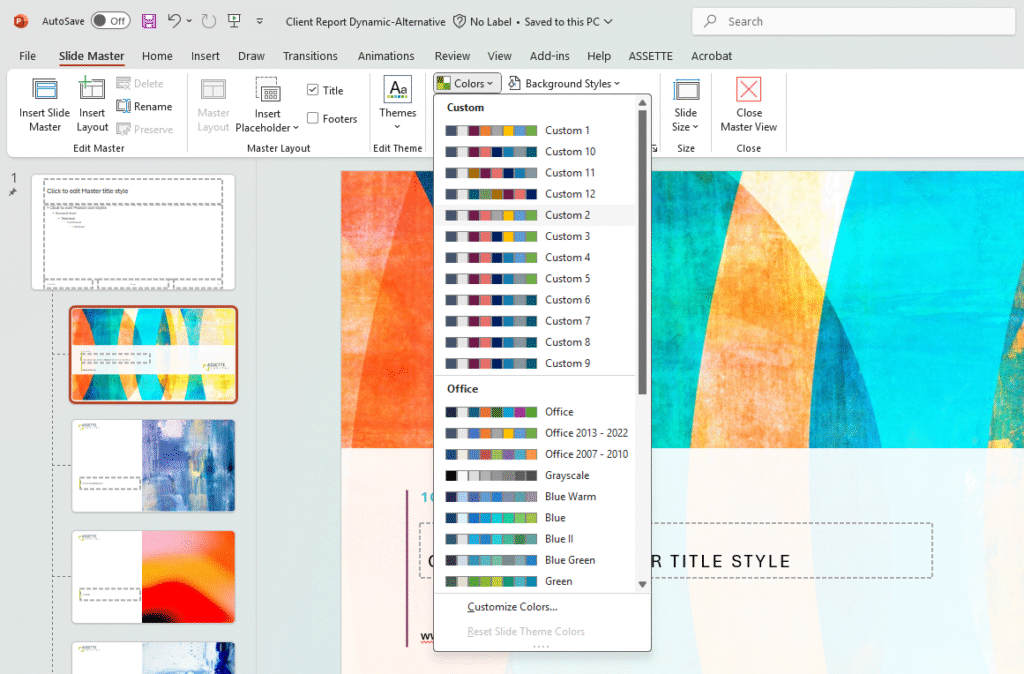Open the ASSETTE tab

tap(650, 56)
